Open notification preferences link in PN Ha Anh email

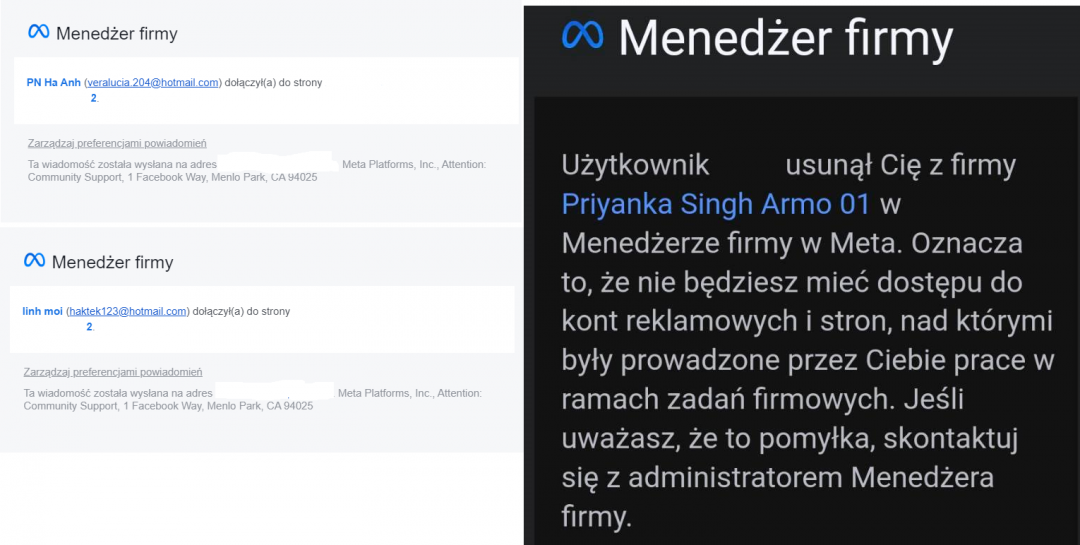click(117, 144)
